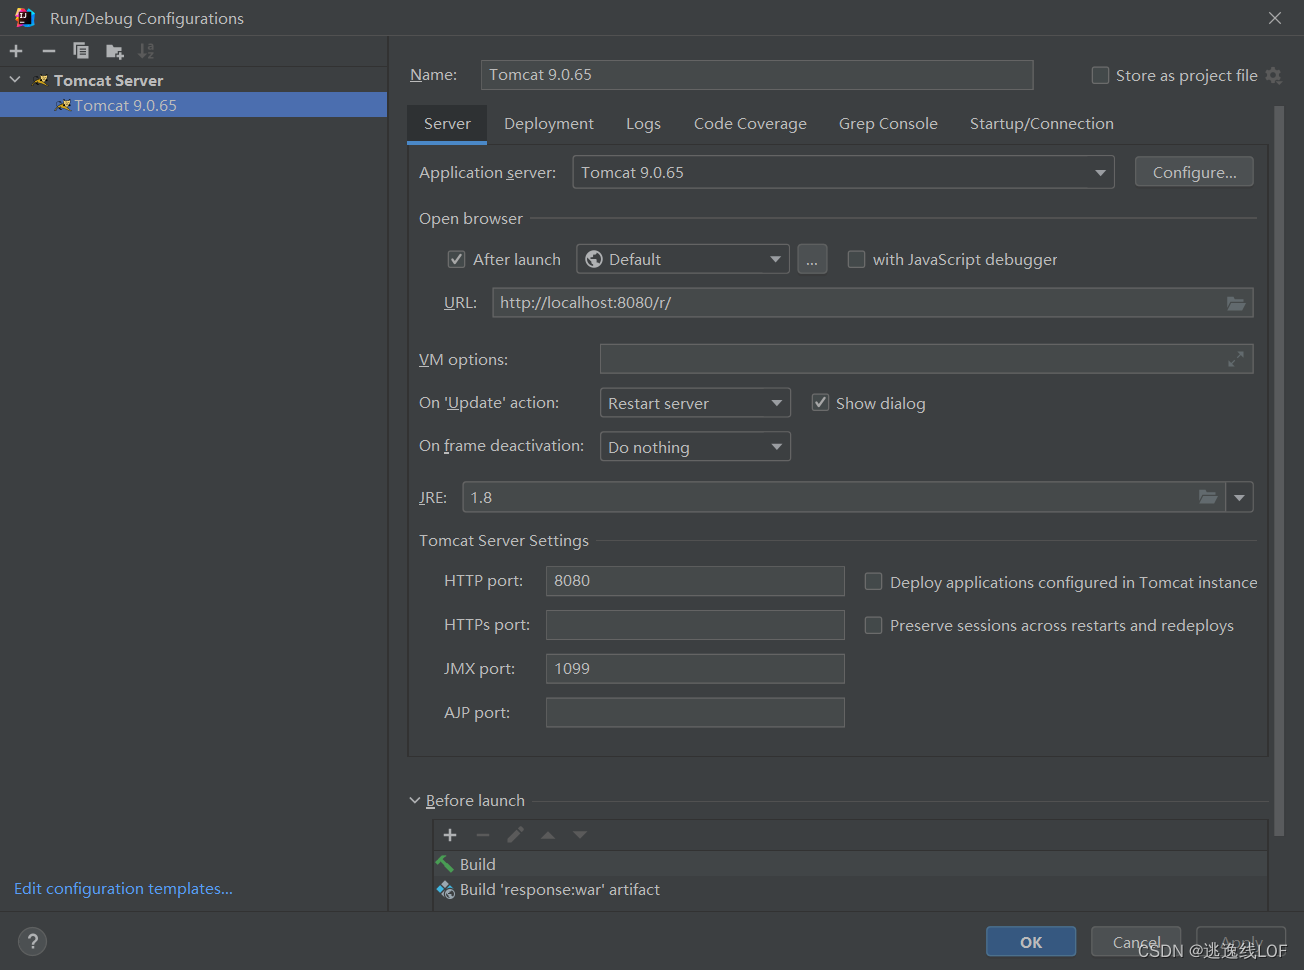Click HTTP port field

695,581
